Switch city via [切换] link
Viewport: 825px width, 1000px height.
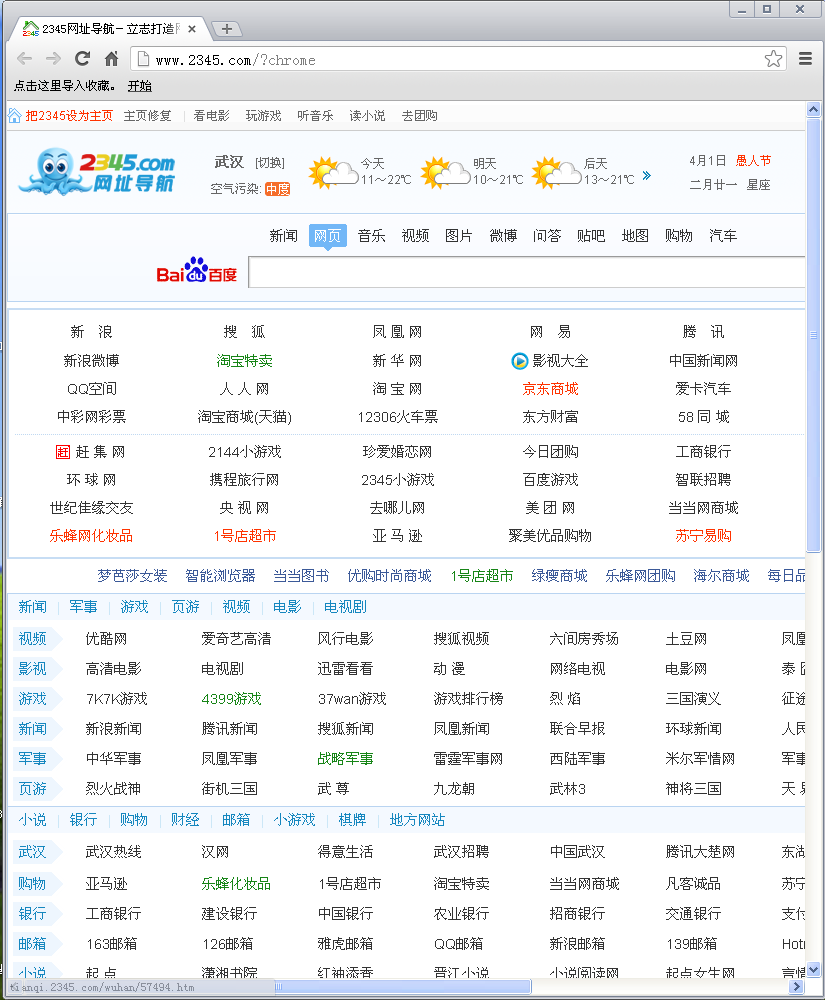tap(270, 163)
